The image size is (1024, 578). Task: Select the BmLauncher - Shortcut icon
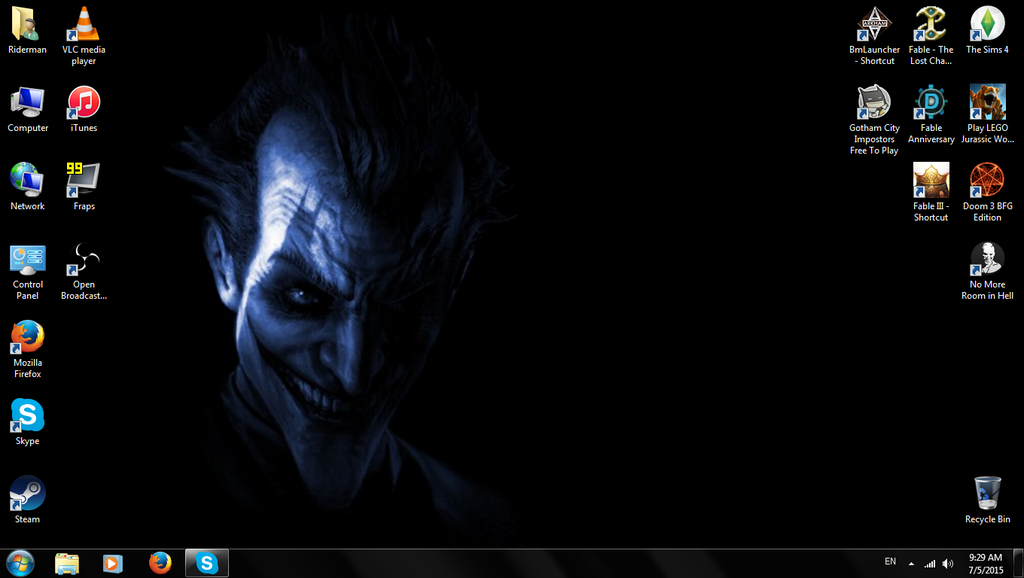pos(874,36)
